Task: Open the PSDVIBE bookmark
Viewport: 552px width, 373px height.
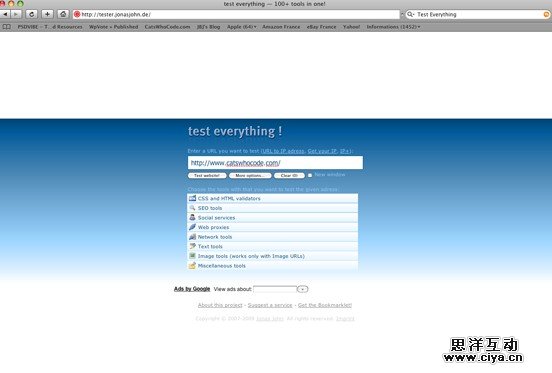Action: coord(50,27)
